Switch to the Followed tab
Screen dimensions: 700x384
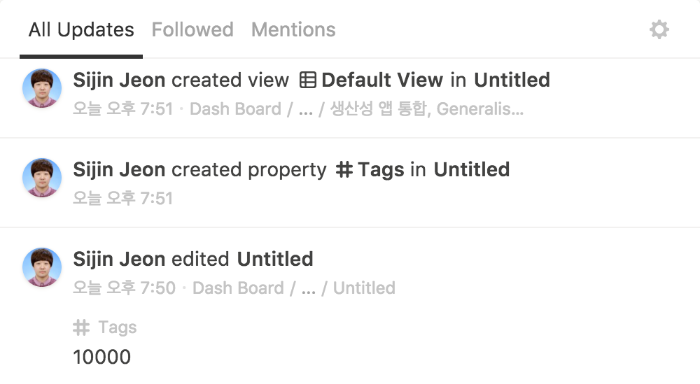tap(192, 30)
